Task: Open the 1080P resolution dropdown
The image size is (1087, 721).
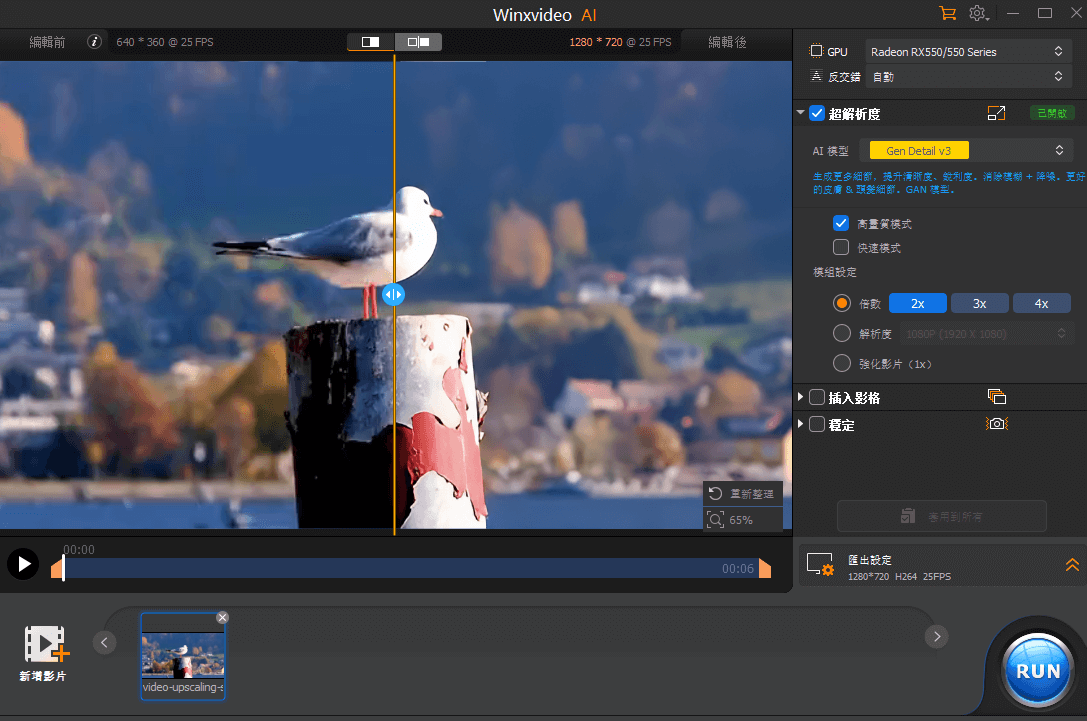Action: (x=985, y=334)
